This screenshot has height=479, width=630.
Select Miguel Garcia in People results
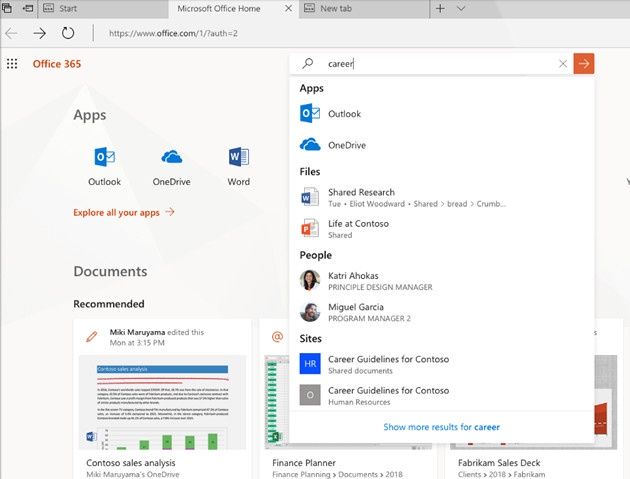click(x=442, y=312)
